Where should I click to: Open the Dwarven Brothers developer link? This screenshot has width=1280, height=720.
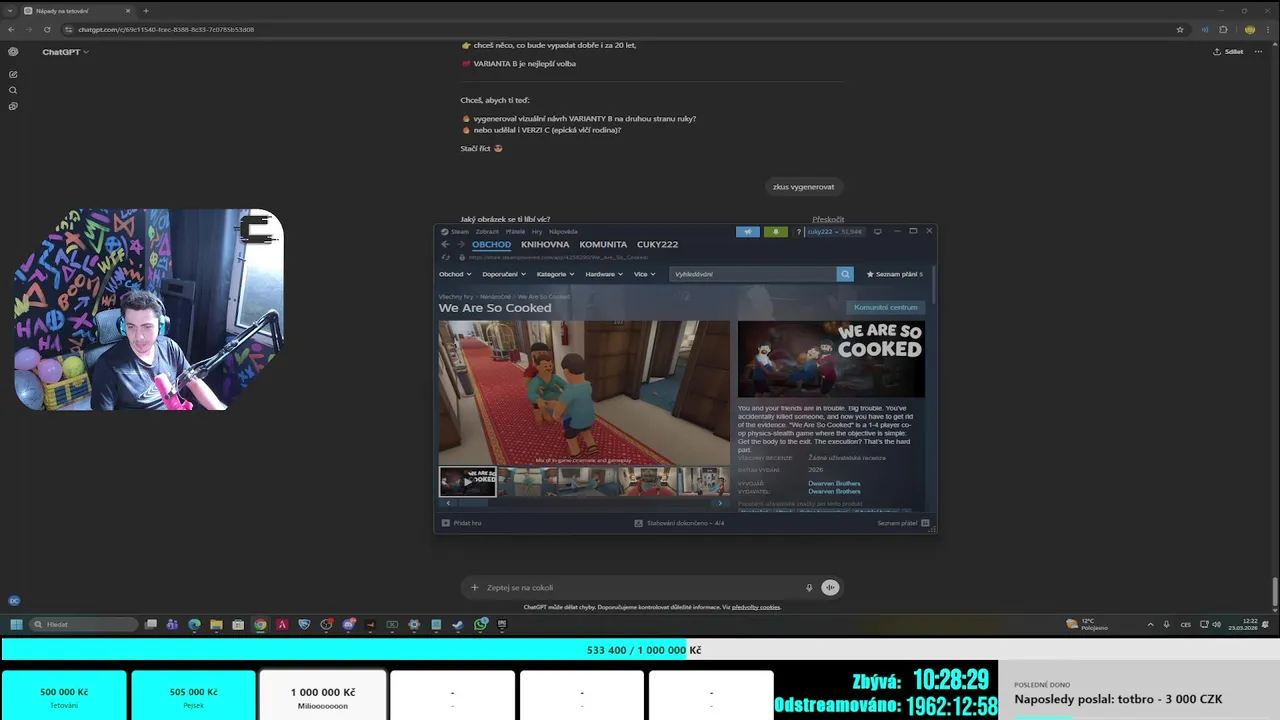(834, 483)
